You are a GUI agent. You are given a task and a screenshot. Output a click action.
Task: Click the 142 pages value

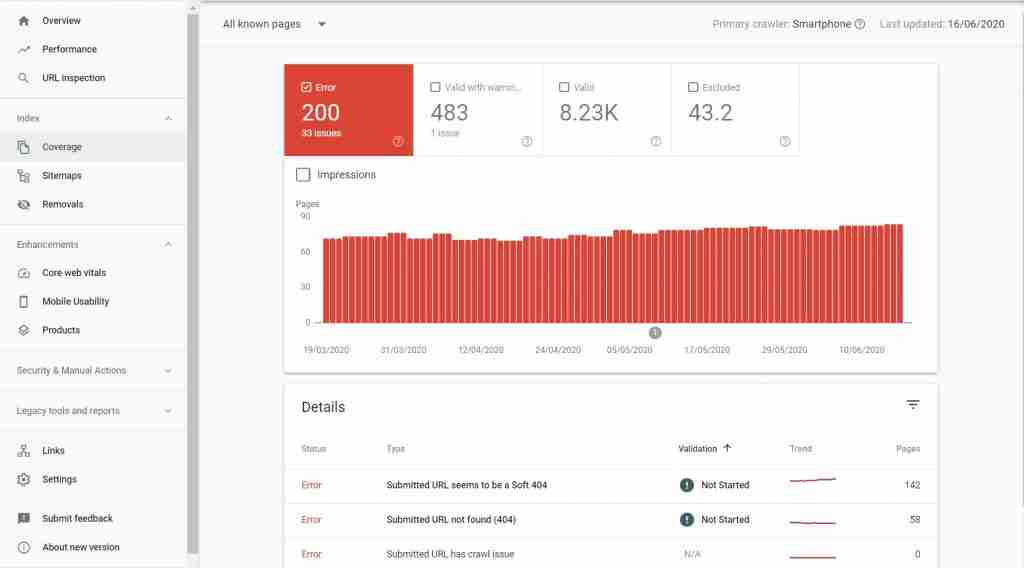coord(912,485)
